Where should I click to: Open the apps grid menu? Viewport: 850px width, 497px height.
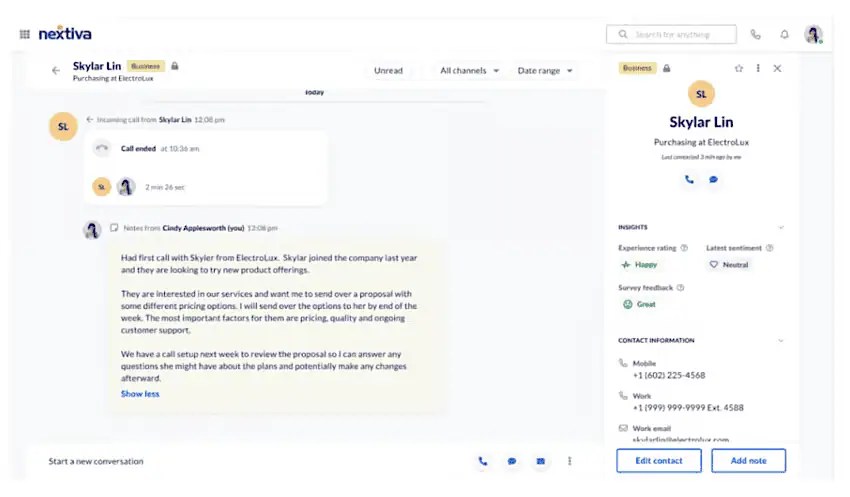(24, 34)
